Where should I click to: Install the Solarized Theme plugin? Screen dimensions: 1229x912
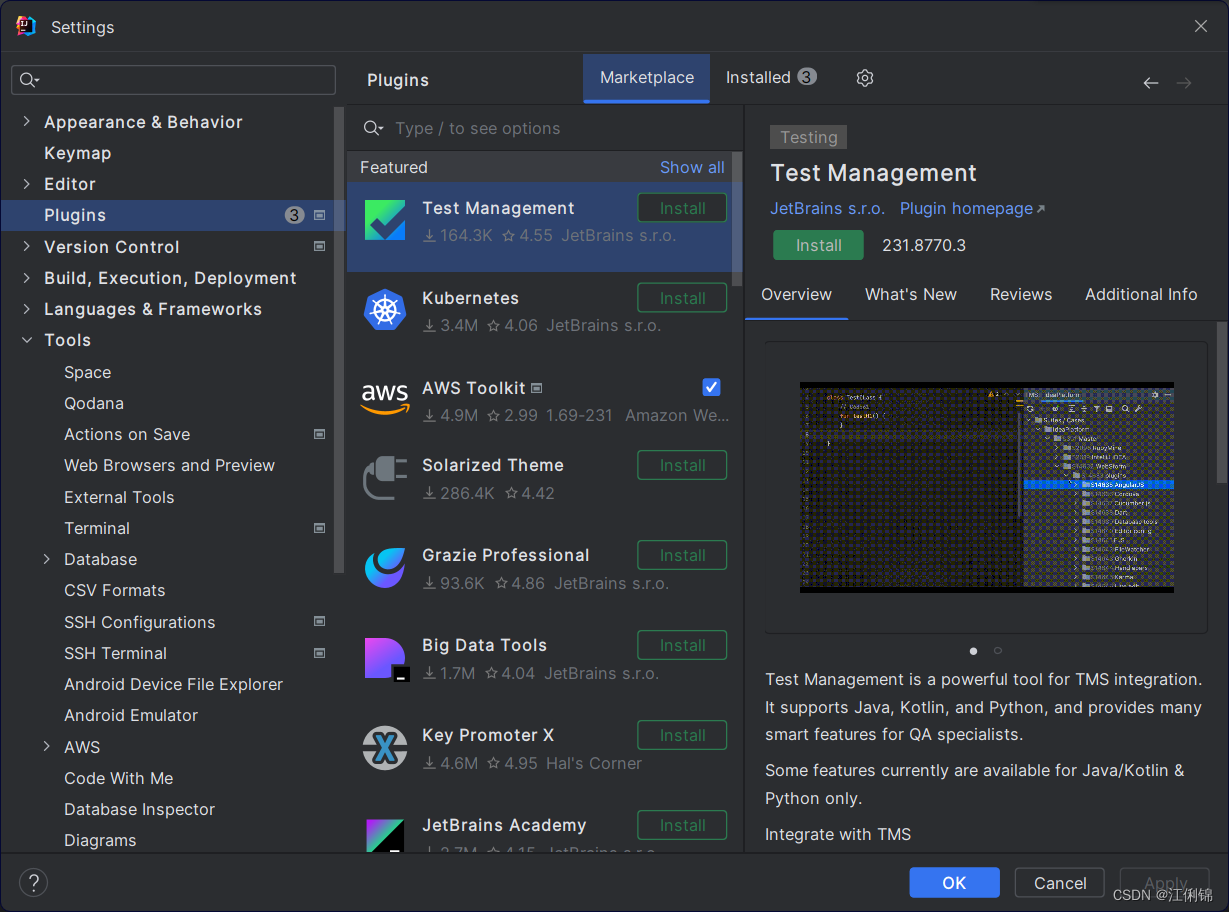coord(682,465)
